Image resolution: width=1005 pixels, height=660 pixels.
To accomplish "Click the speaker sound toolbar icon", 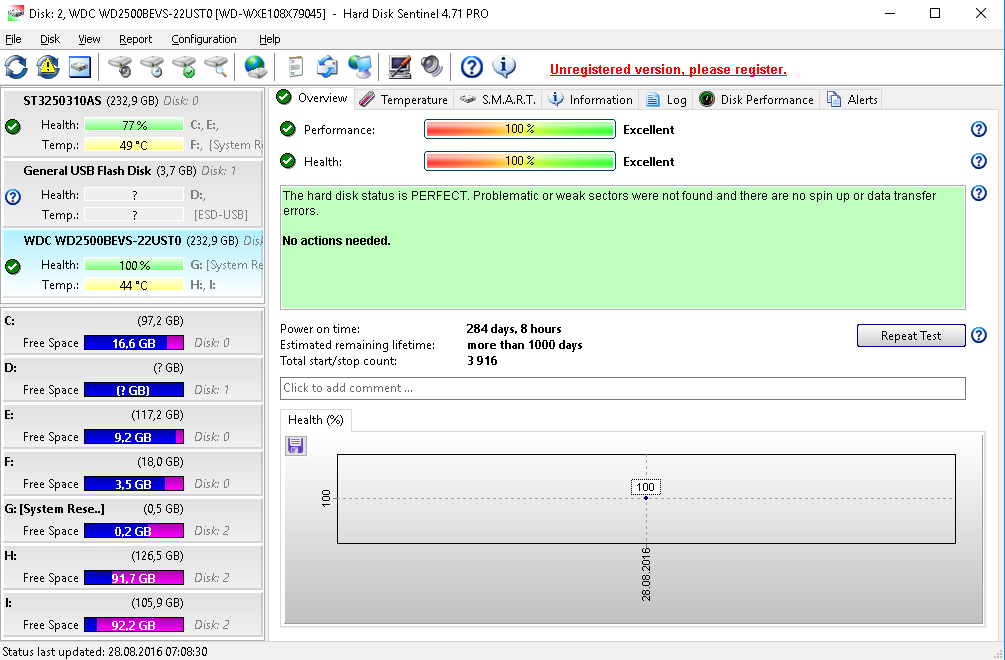I will (x=432, y=67).
